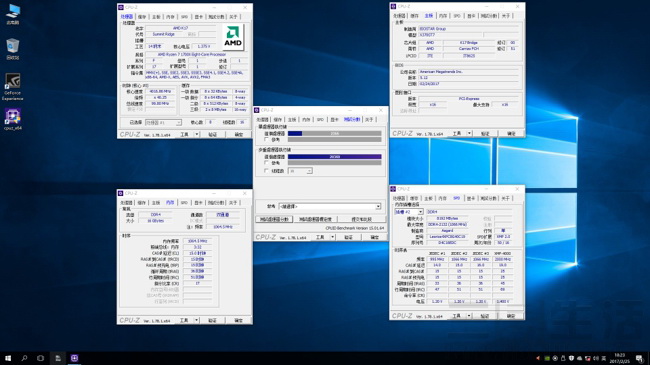
Task: Open the volume speaker tray icon
Action: 596,358
